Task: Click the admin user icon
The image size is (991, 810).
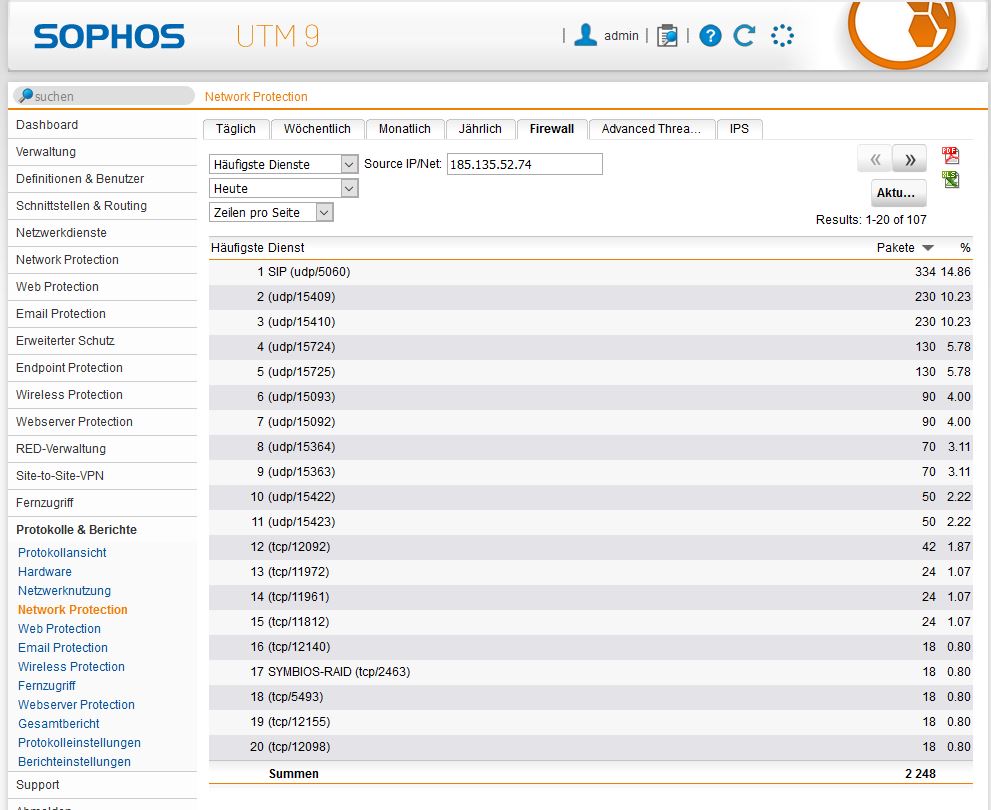Action: coord(586,36)
